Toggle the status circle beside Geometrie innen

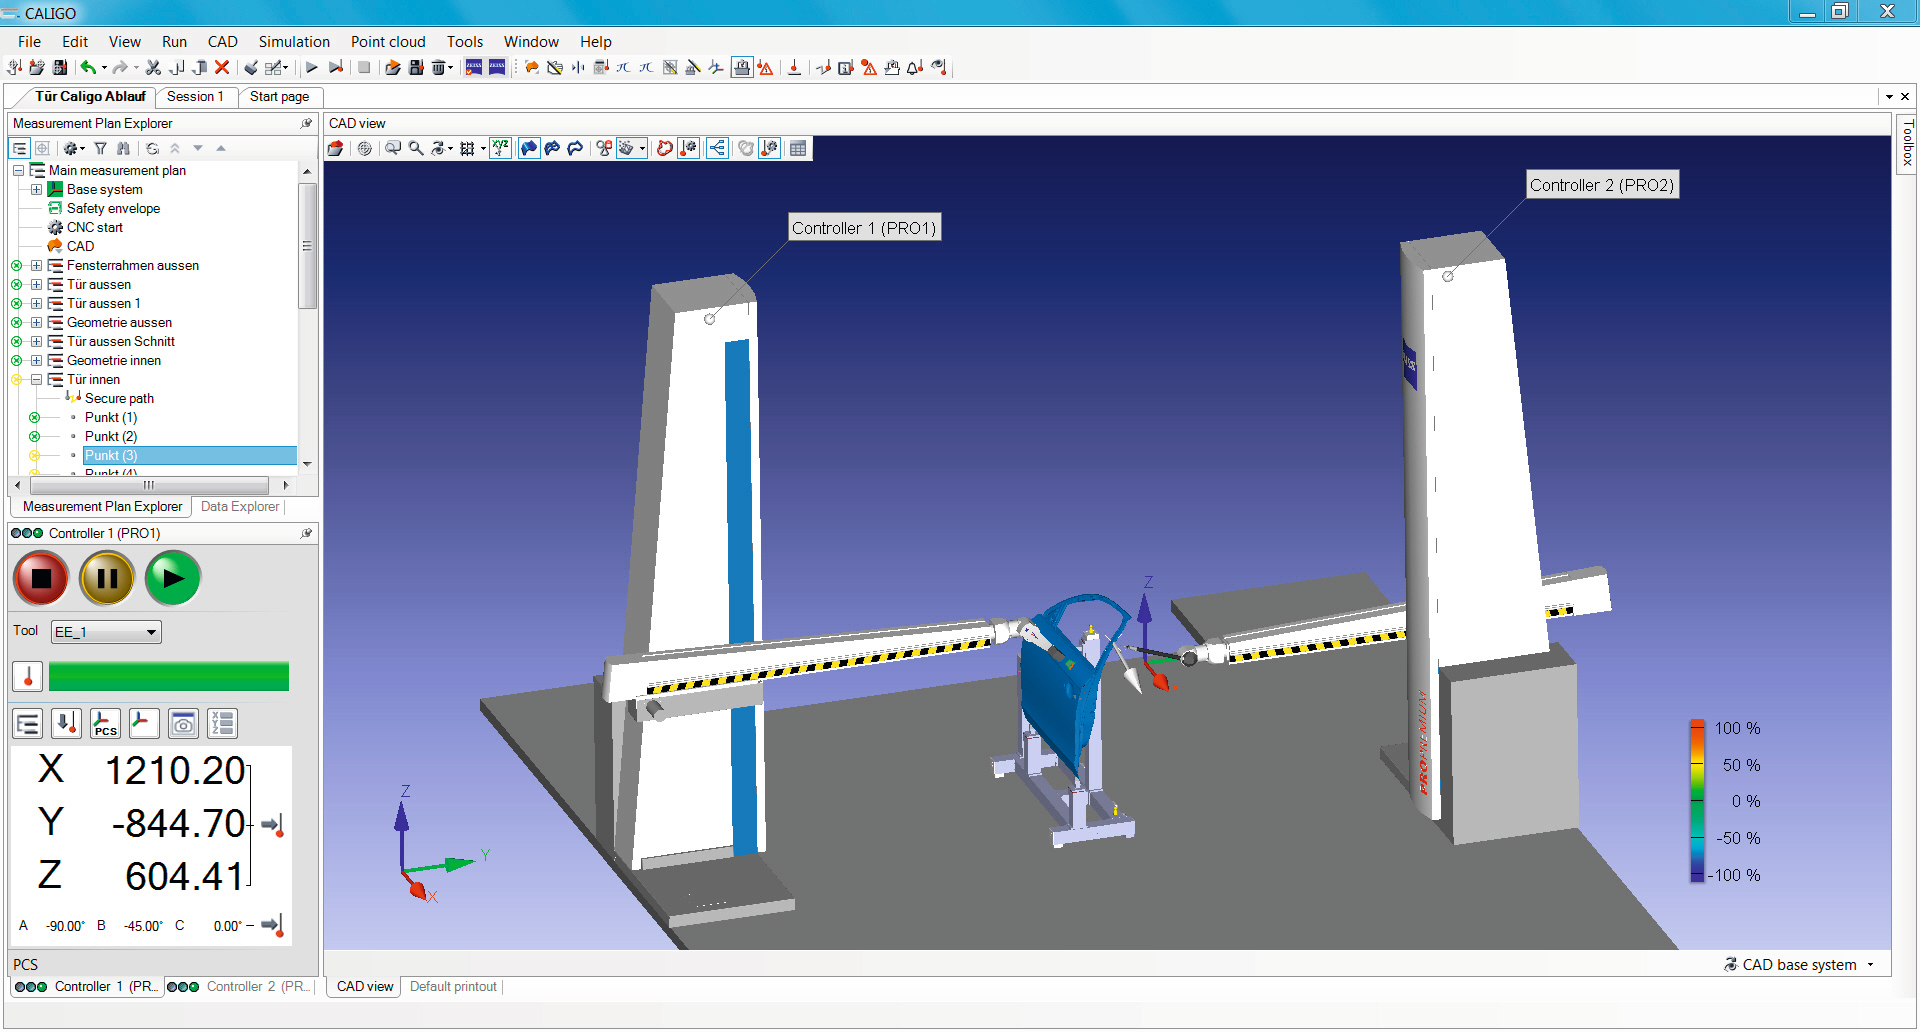pos(17,361)
